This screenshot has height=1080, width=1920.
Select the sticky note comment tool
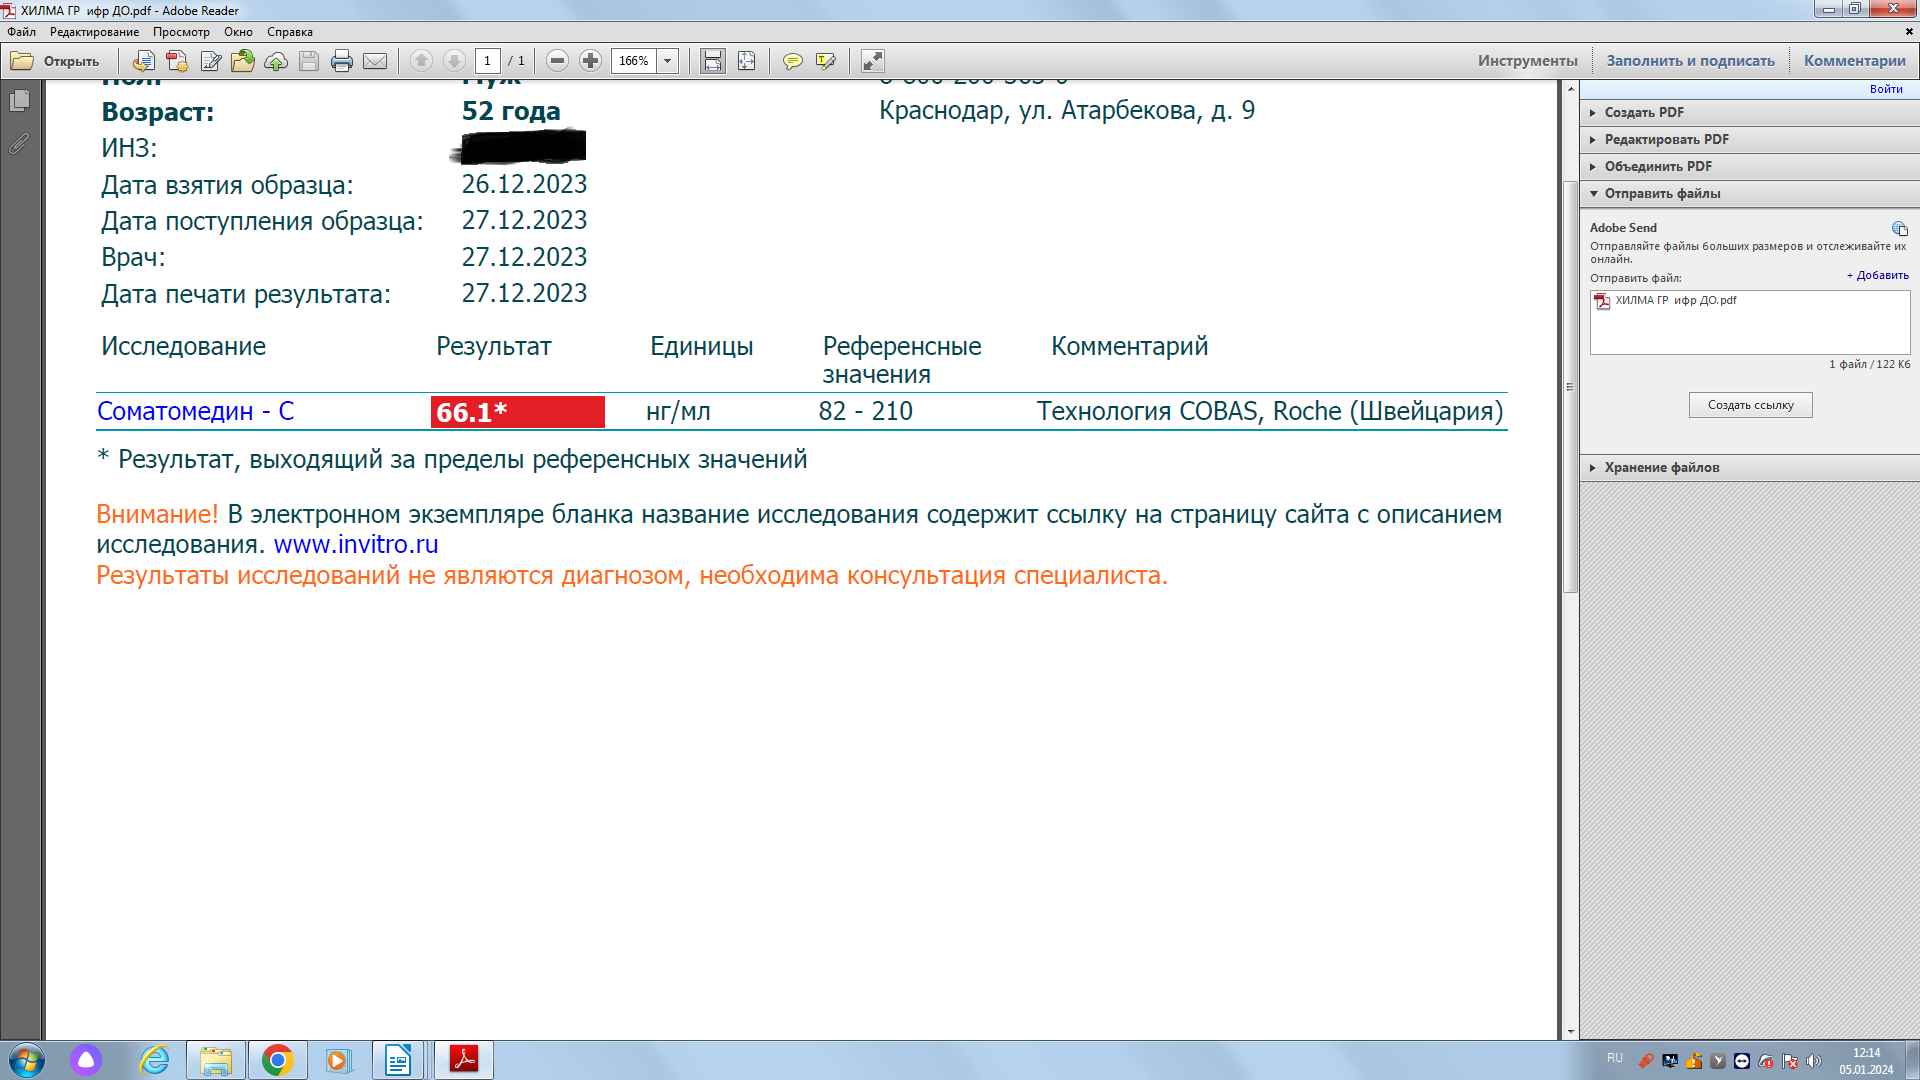(794, 61)
